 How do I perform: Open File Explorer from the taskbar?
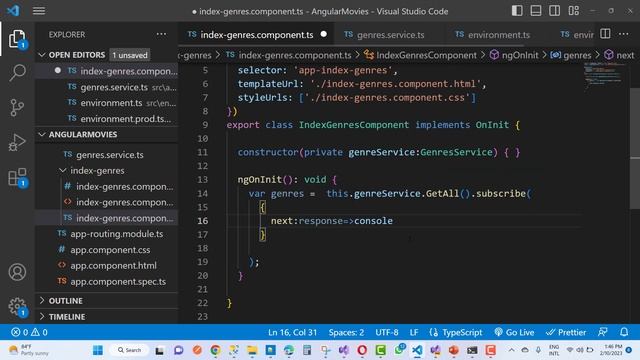[x=252, y=350]
